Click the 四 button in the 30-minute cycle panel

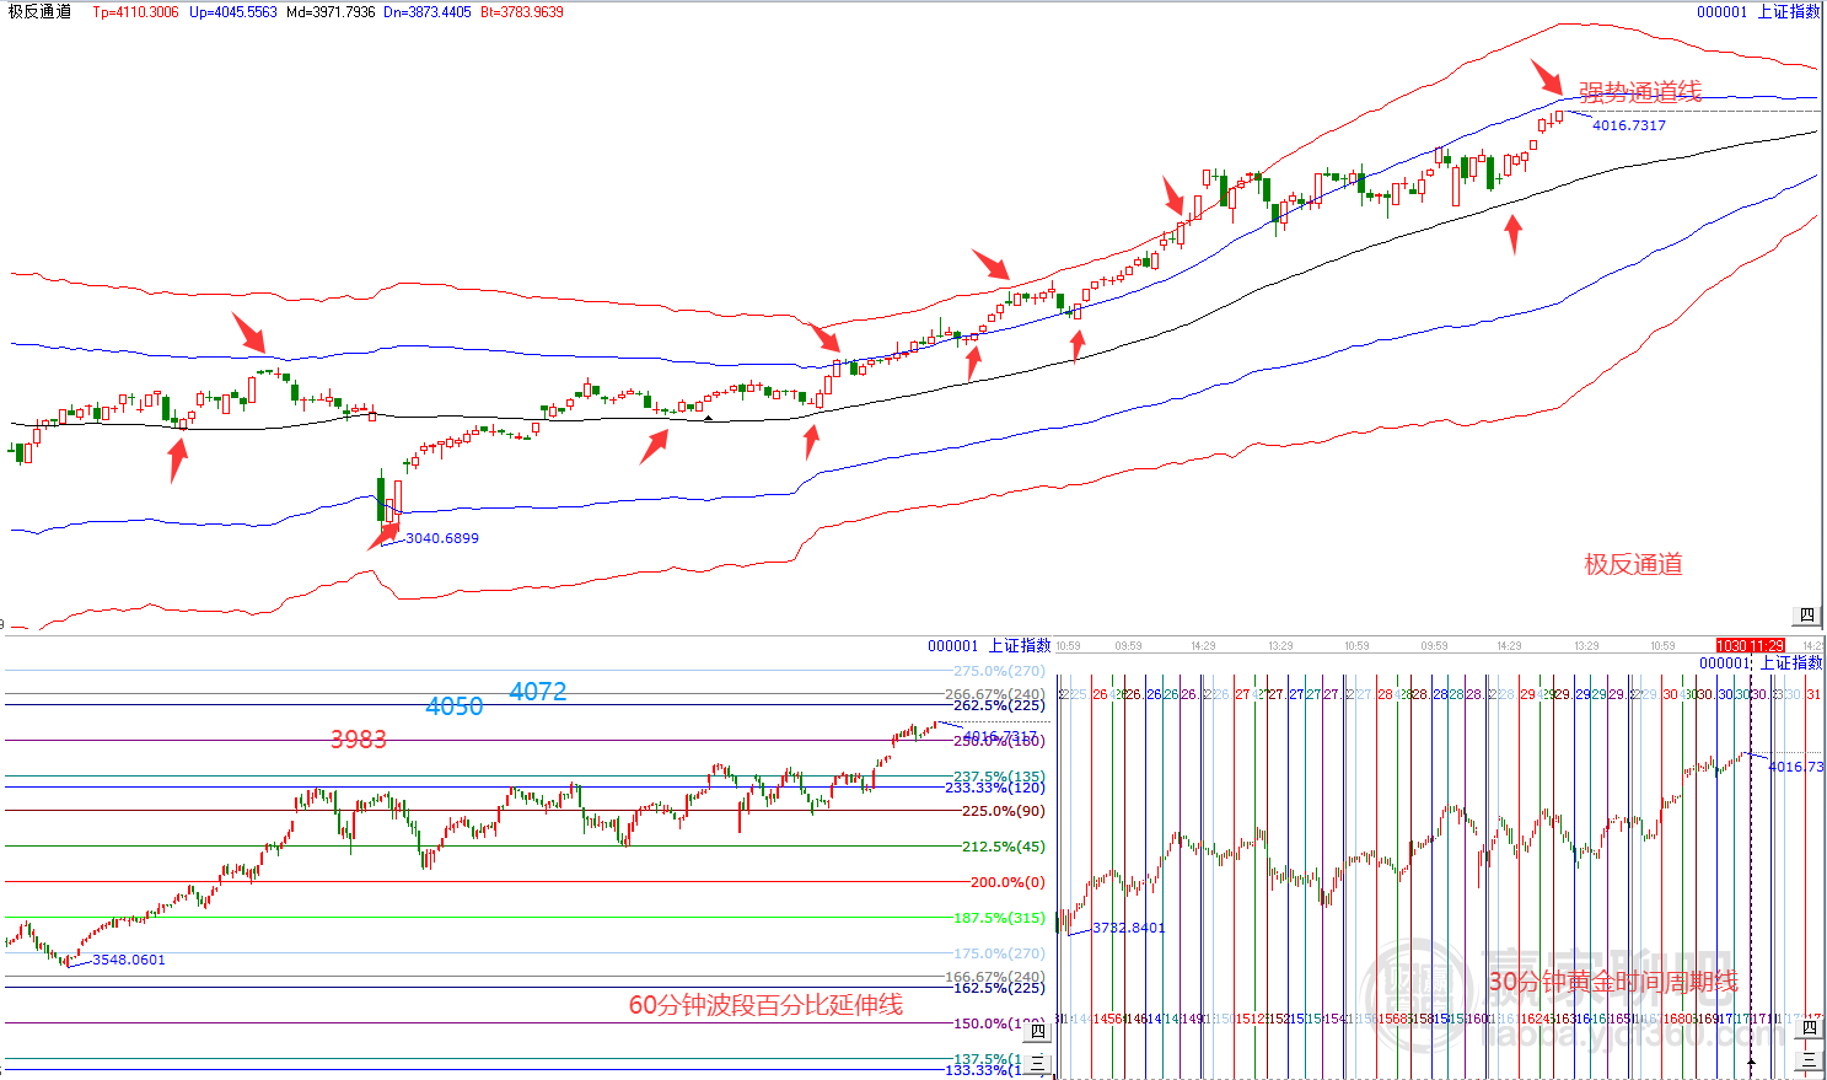click(1809, 1027)
